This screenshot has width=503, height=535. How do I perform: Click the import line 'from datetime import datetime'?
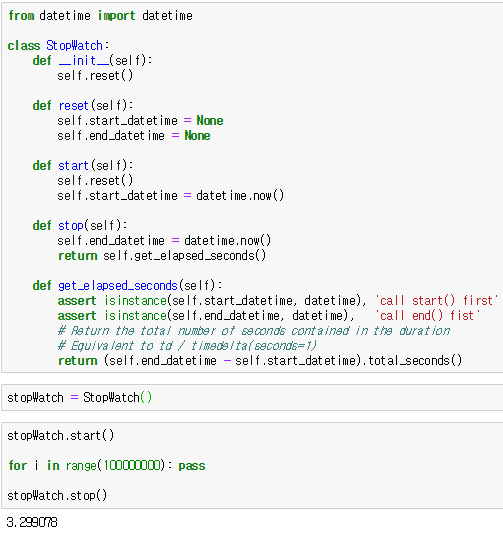pyautogui.click(x=100, y=16)
